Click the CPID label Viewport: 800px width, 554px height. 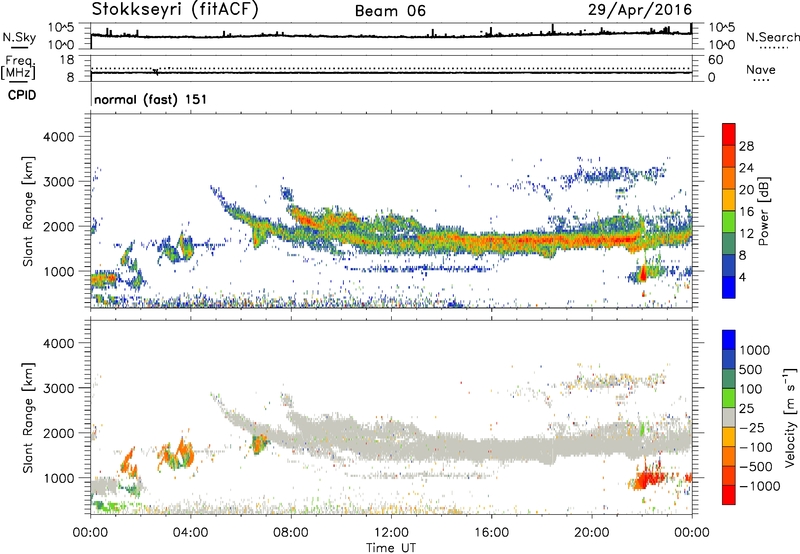click(x=22, y=95)
